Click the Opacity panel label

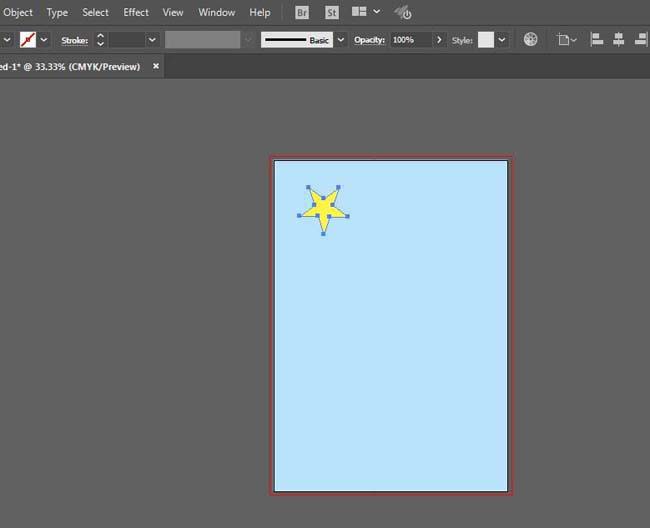369,40
